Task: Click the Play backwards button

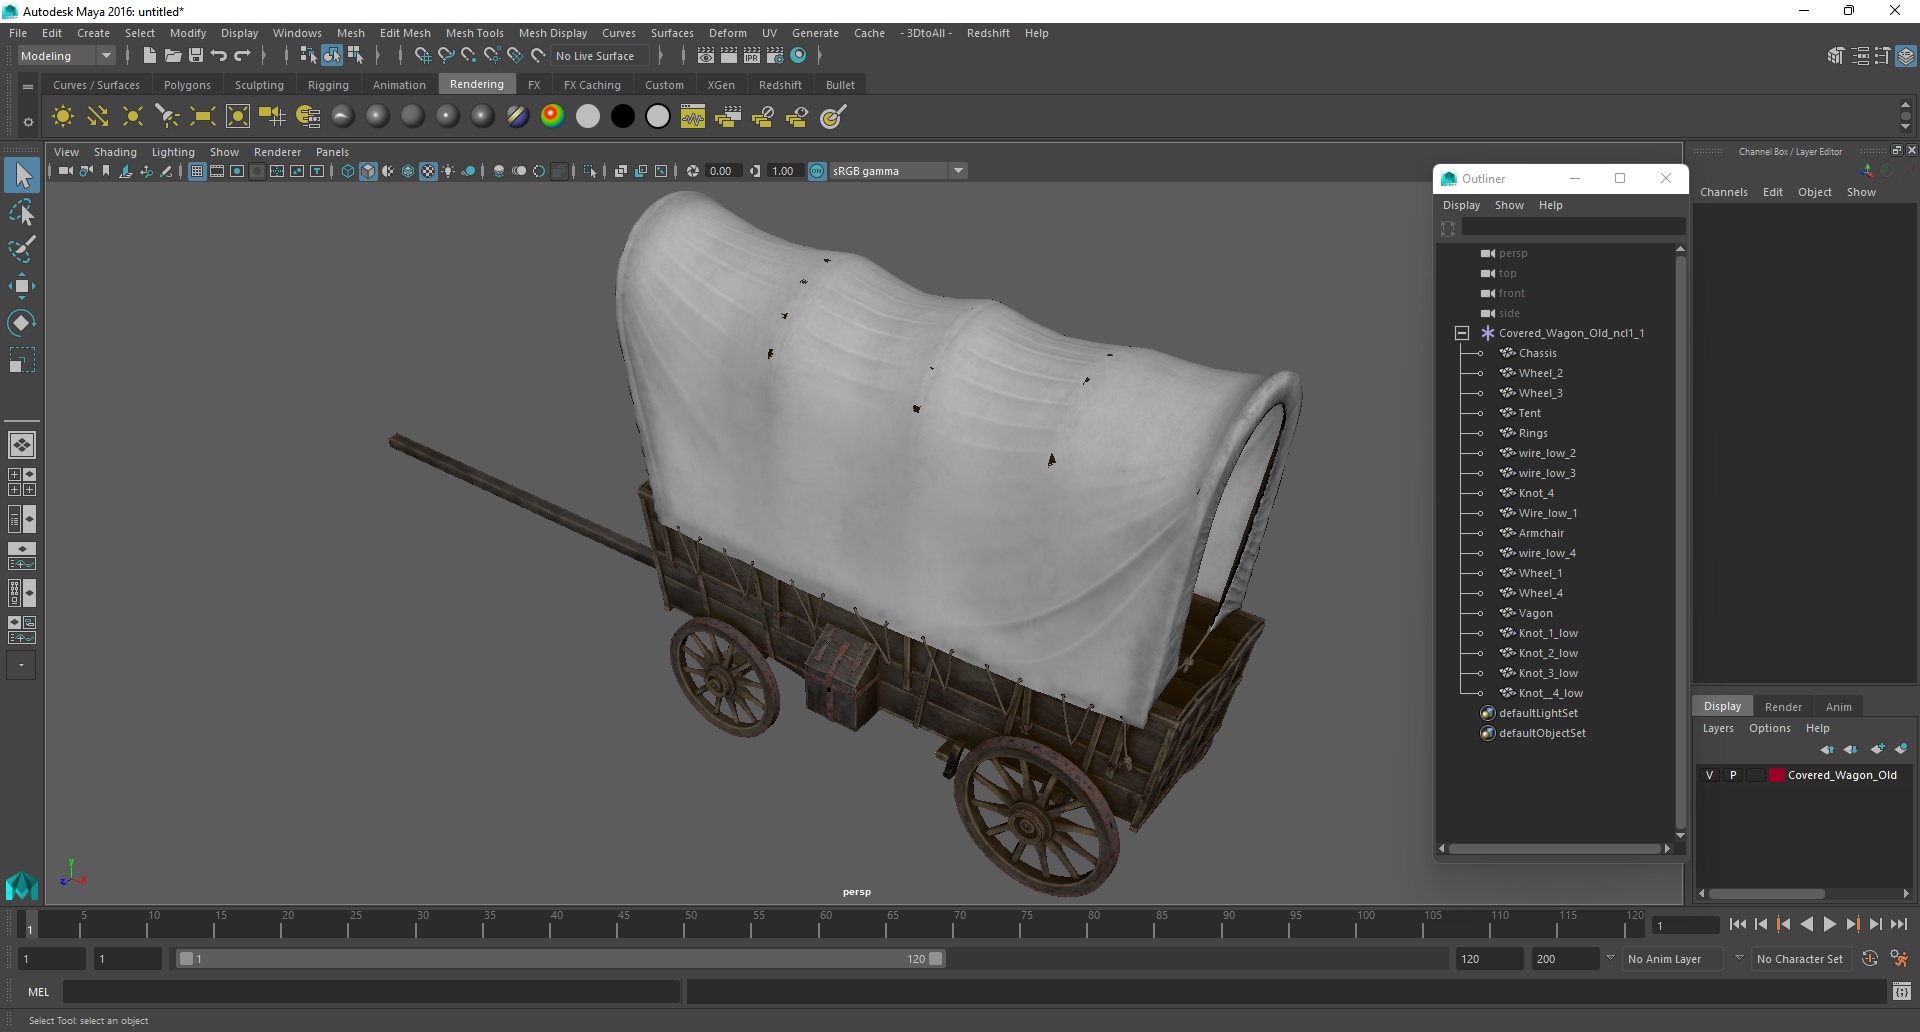Action: point(1806,925)
